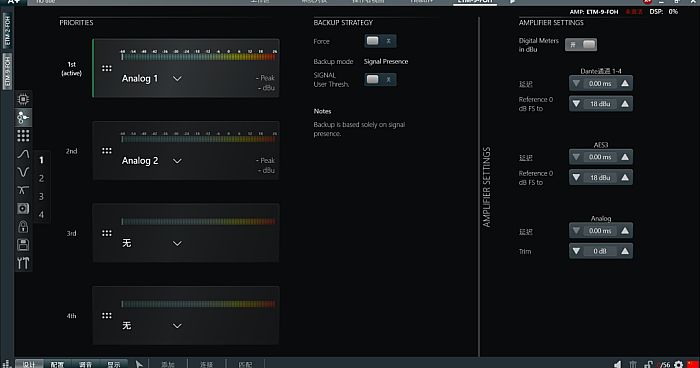Image resolution: width=700 pixels, height=368 pixels.
Task: Open the wrench tools icon in sidebar
Action: tap(23, 263)
